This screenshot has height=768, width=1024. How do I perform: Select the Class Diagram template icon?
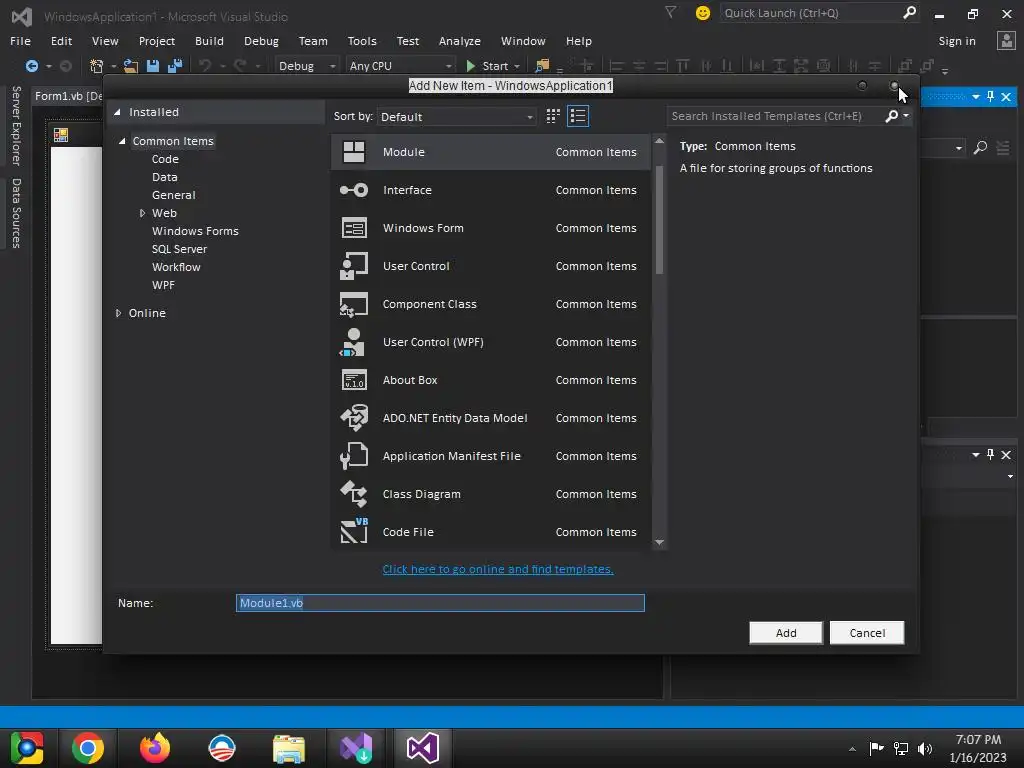coord(354,494)
